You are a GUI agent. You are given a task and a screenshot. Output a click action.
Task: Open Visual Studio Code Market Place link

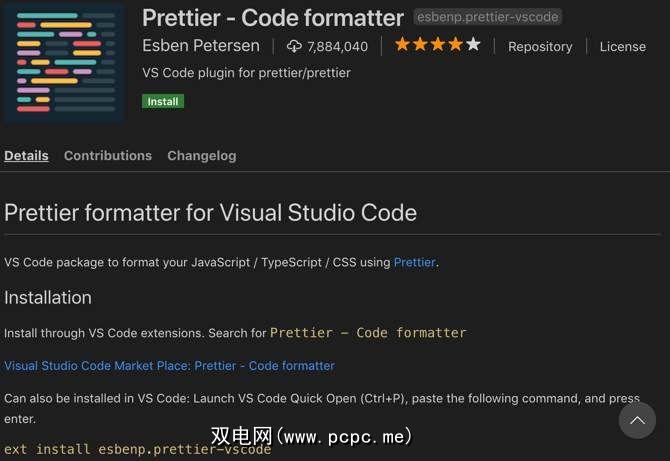click(169, 366)
